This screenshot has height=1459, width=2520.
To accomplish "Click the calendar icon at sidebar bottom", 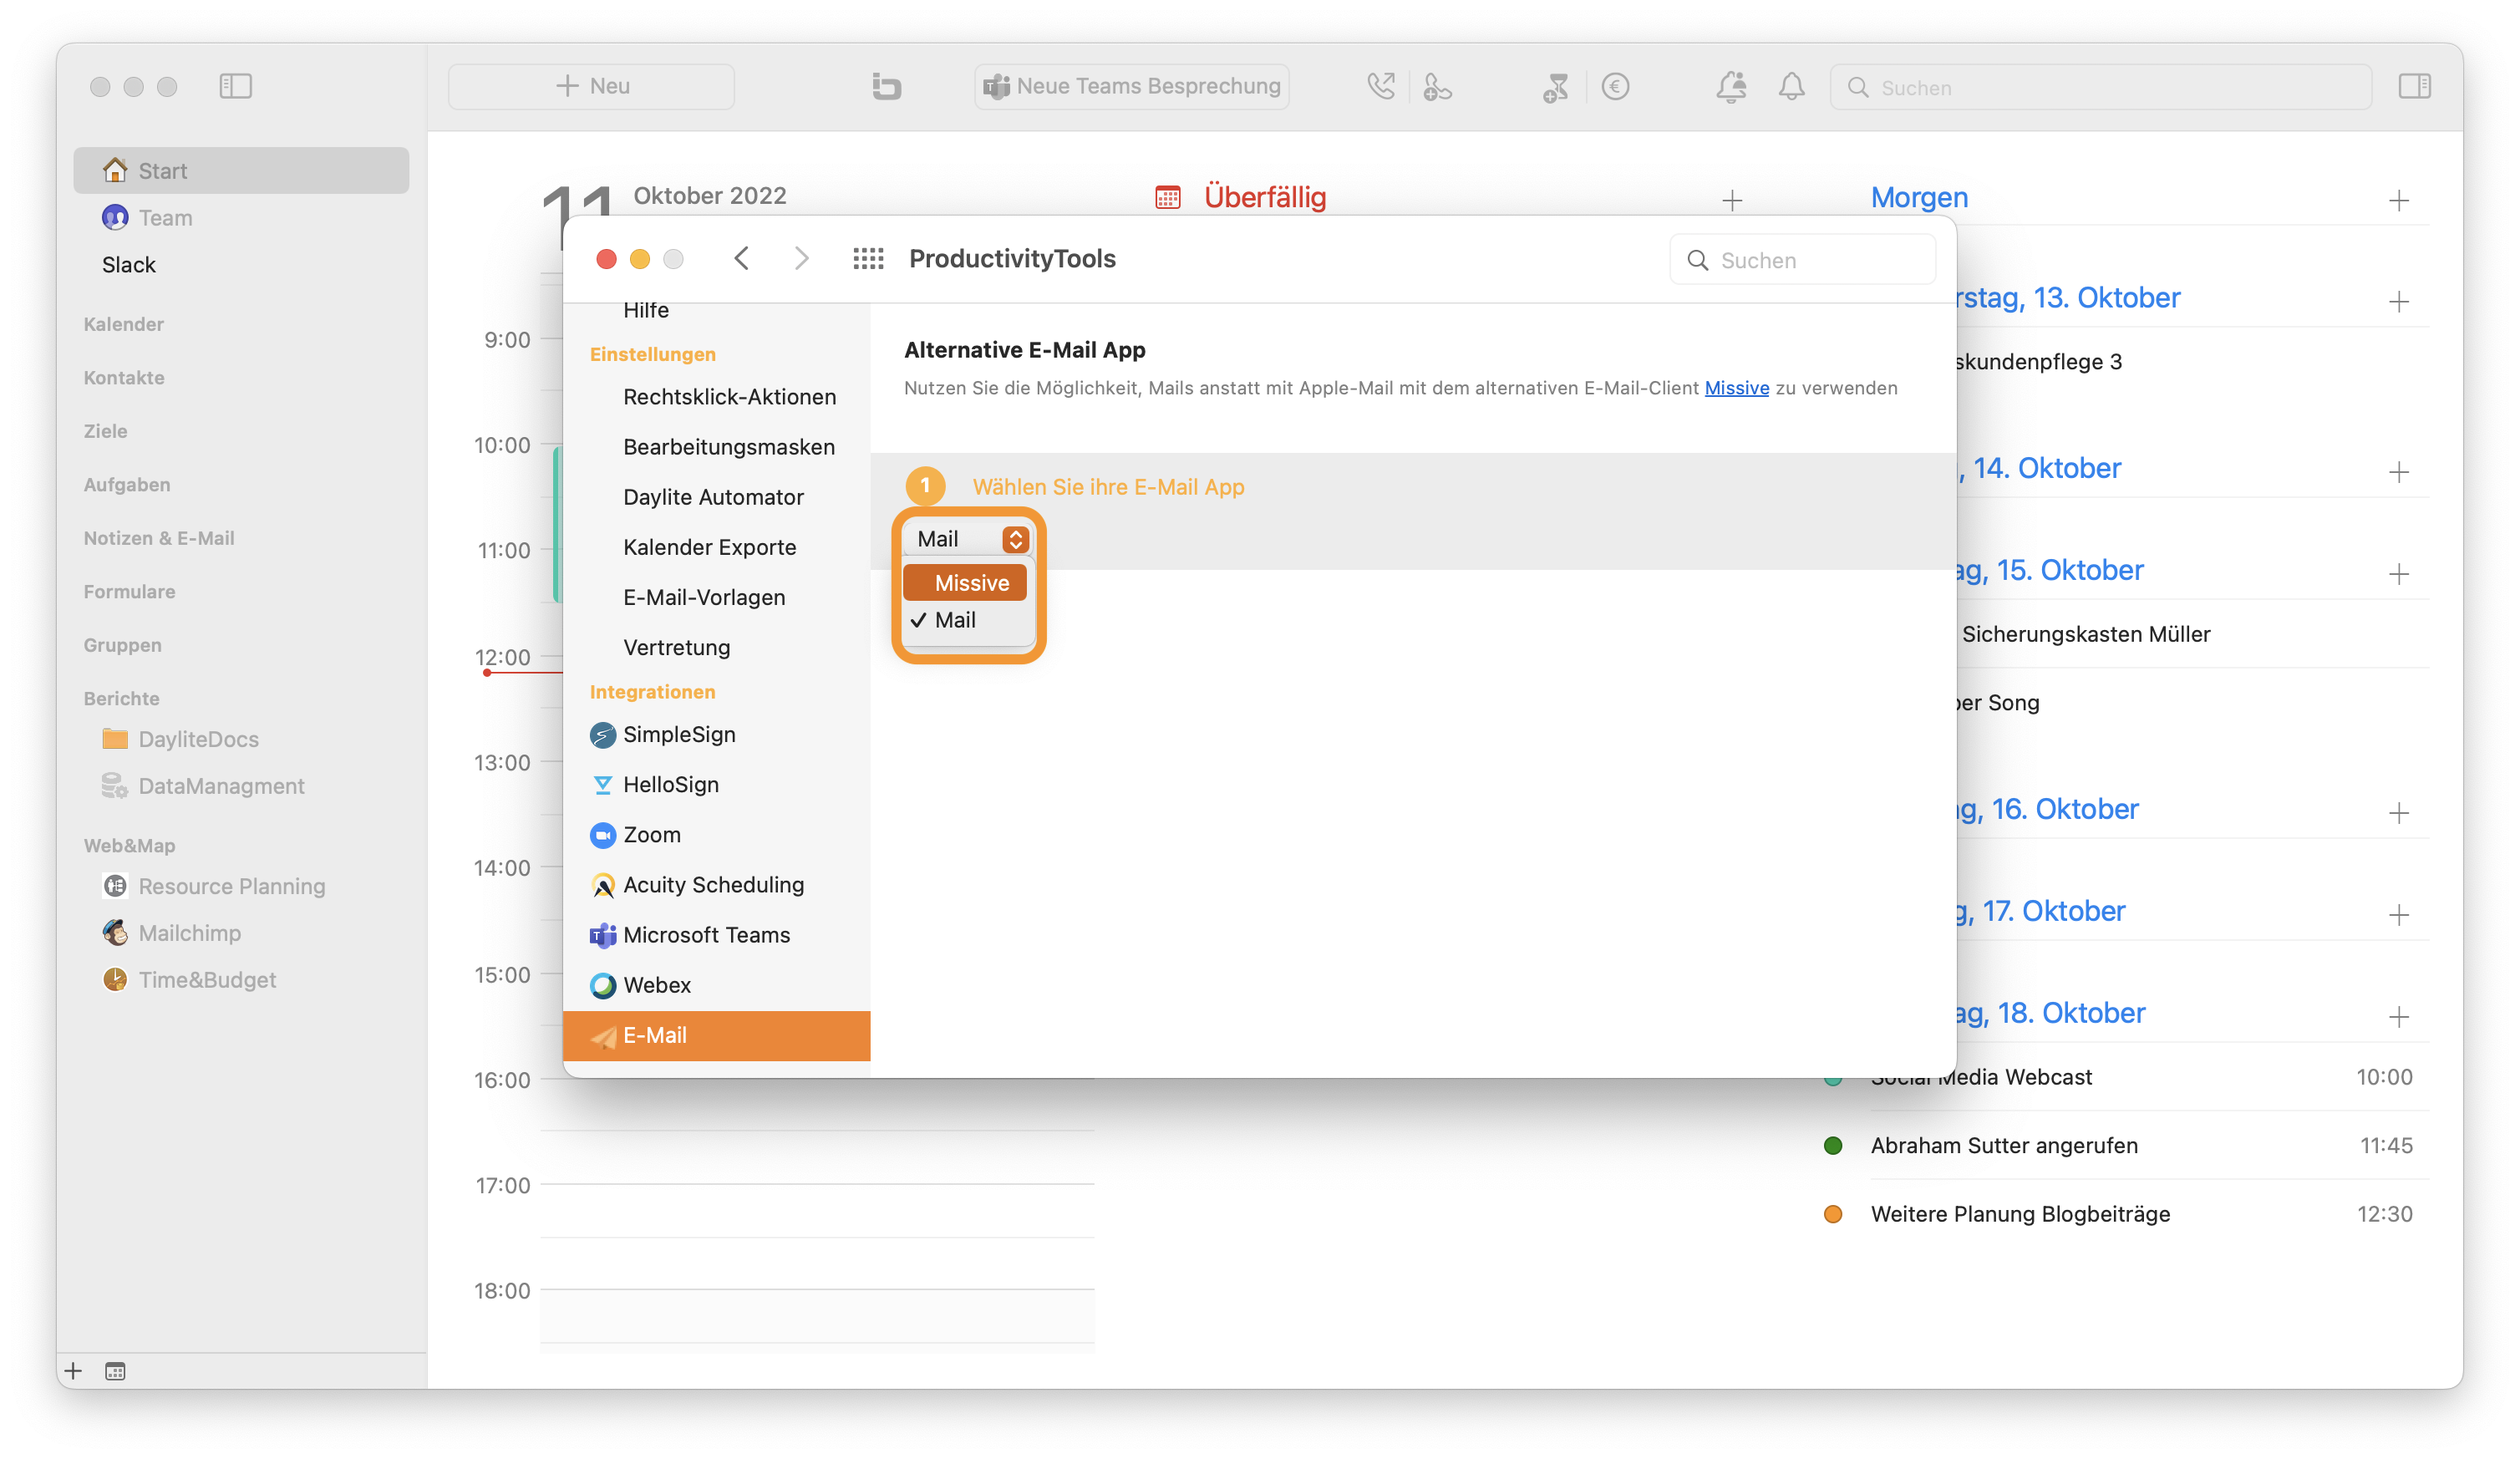I will coord(115,1371).
